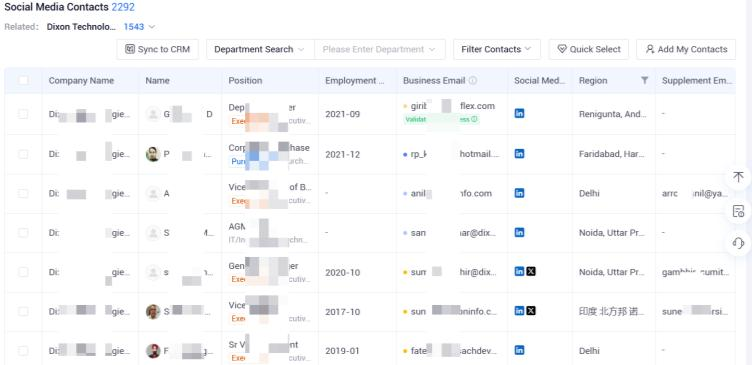Open LinkedIn icon in the 2017-10 row

(x=519, y=311)
